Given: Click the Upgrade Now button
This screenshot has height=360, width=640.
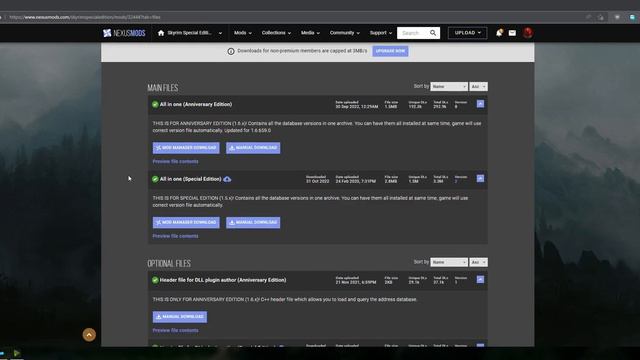Looking at the screenshot, I should pos(390,51).
